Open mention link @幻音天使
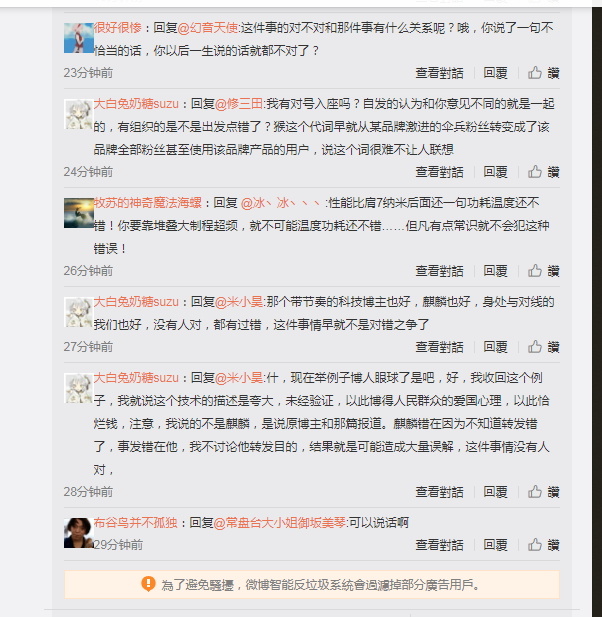The width and height of the screenshot is (602, 617). (x=208, y=28)
